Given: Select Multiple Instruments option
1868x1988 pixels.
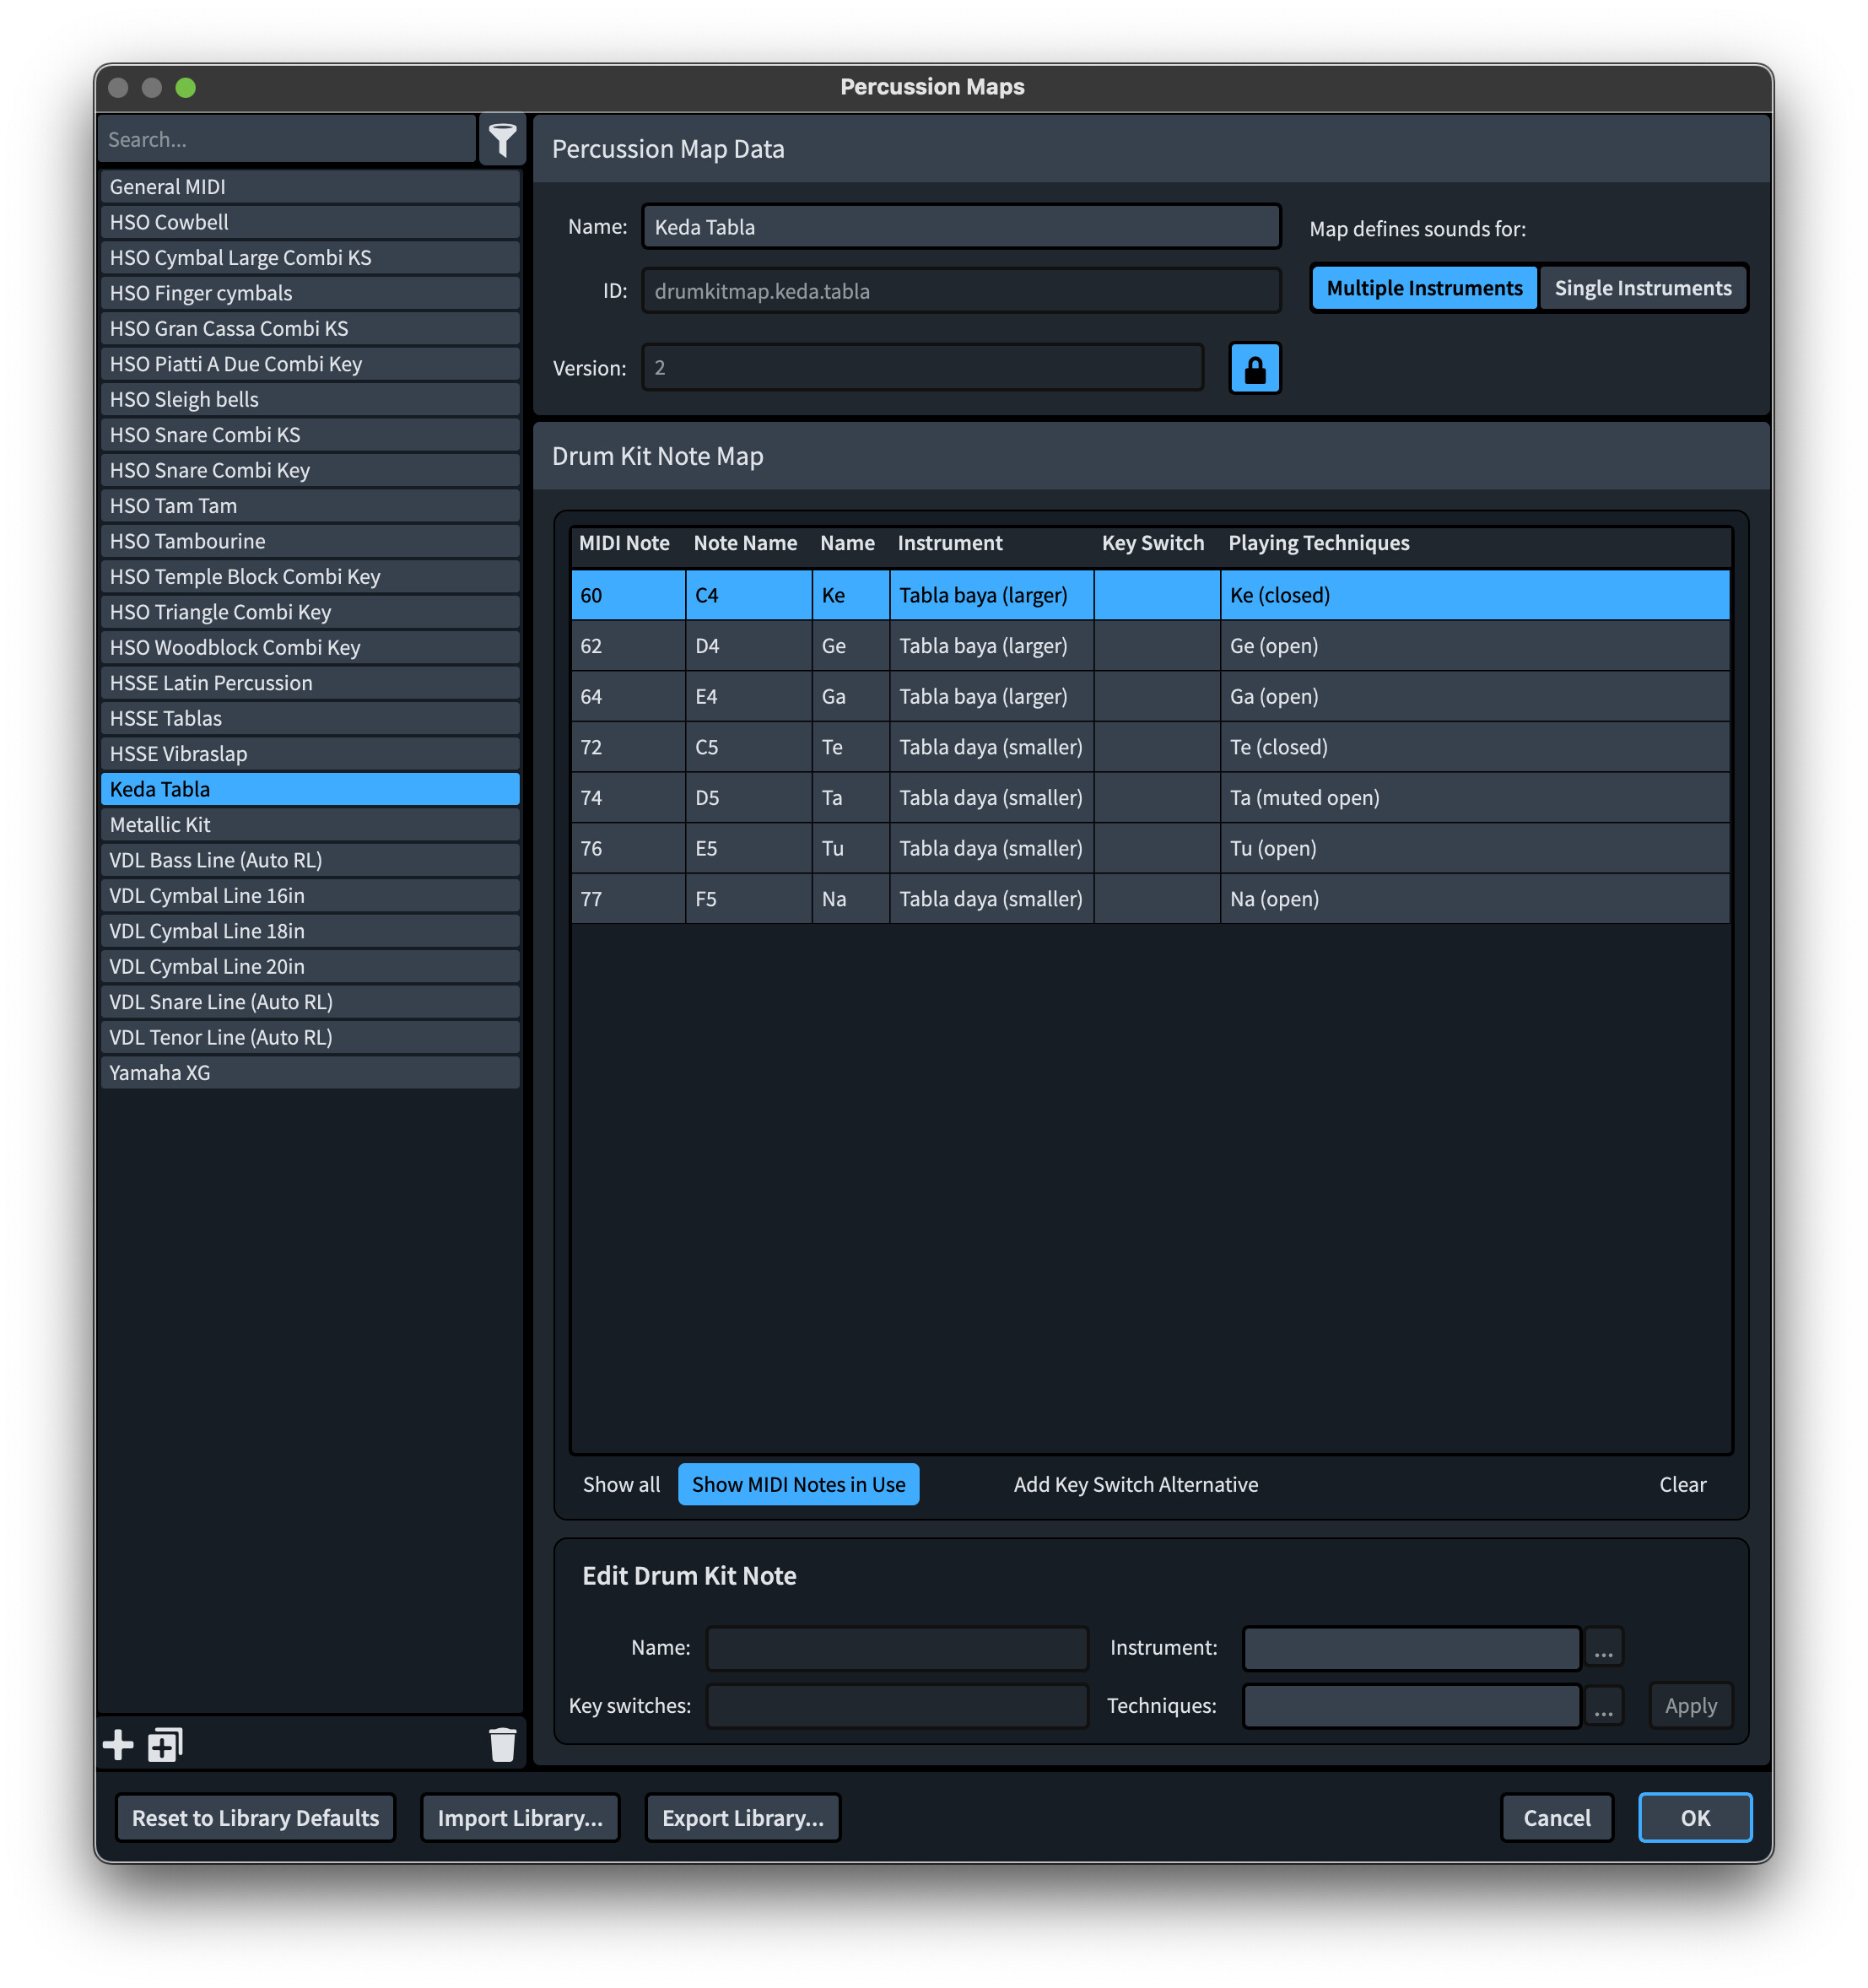Looking at the screenshot, I should click(x=1423, y=288).
